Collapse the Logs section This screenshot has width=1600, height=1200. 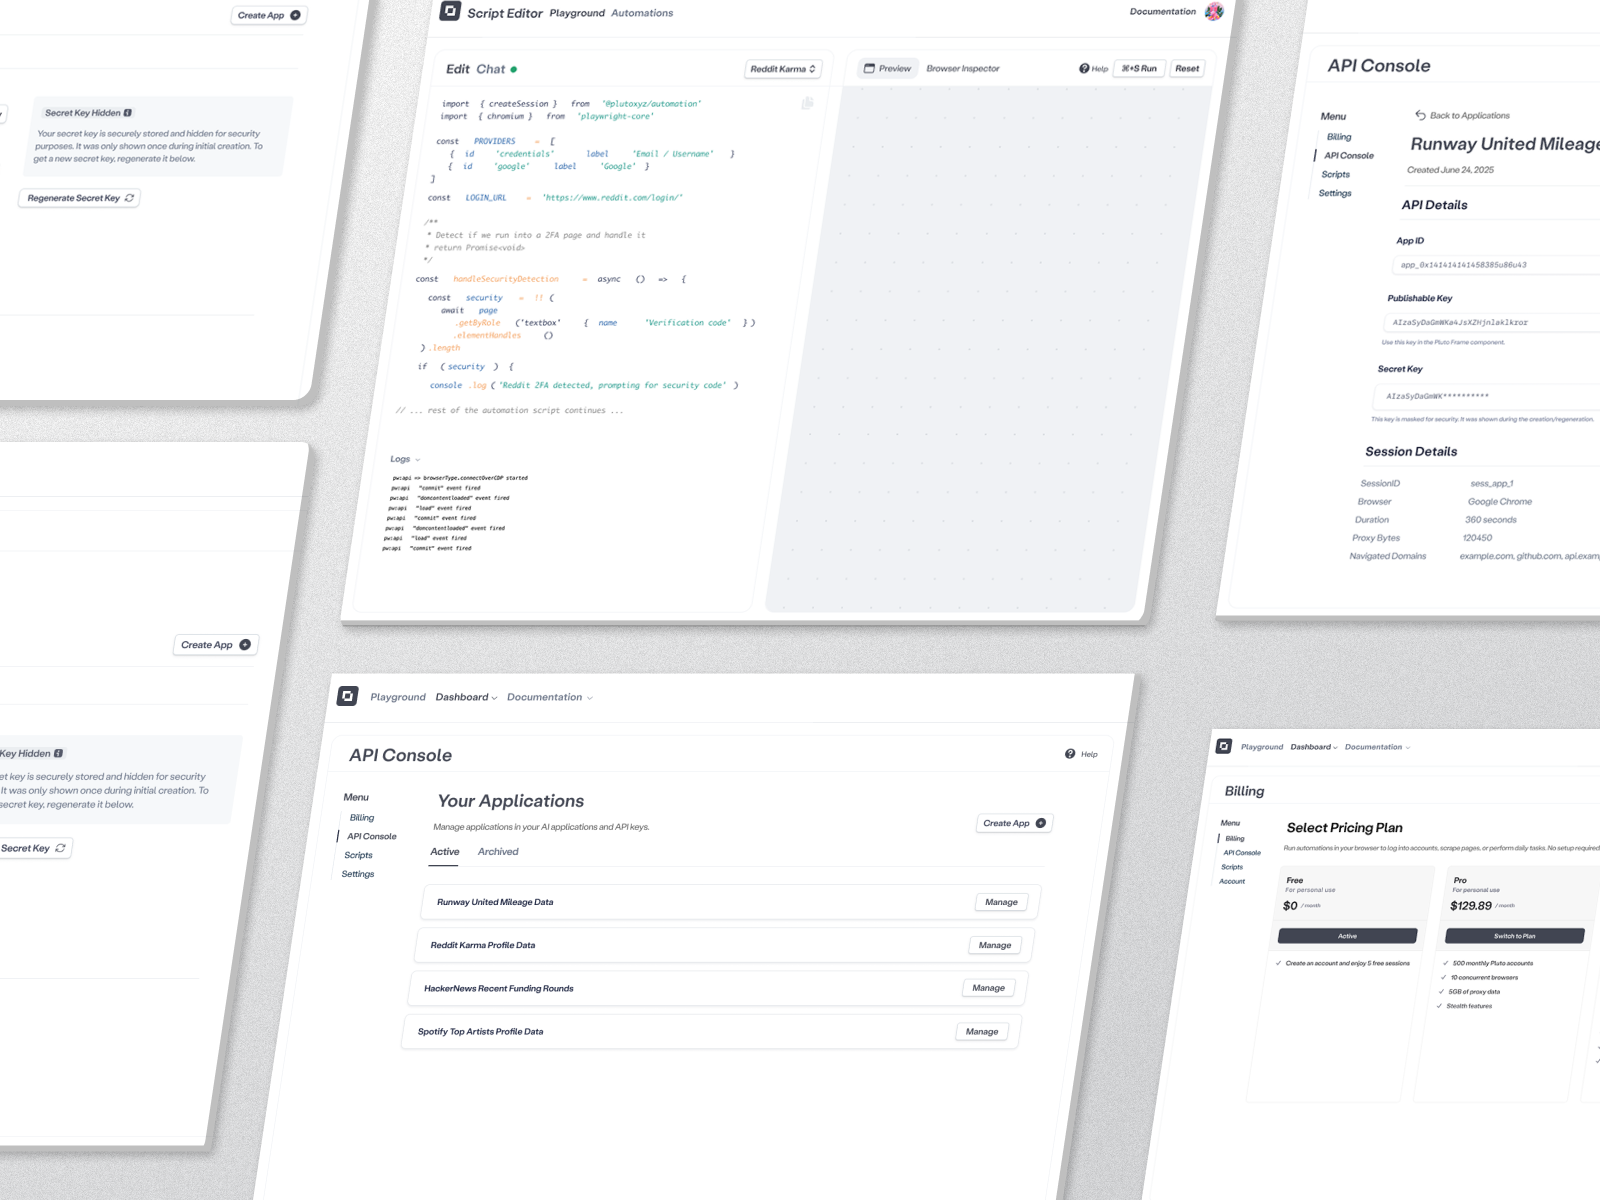click(x=404, y=459)
